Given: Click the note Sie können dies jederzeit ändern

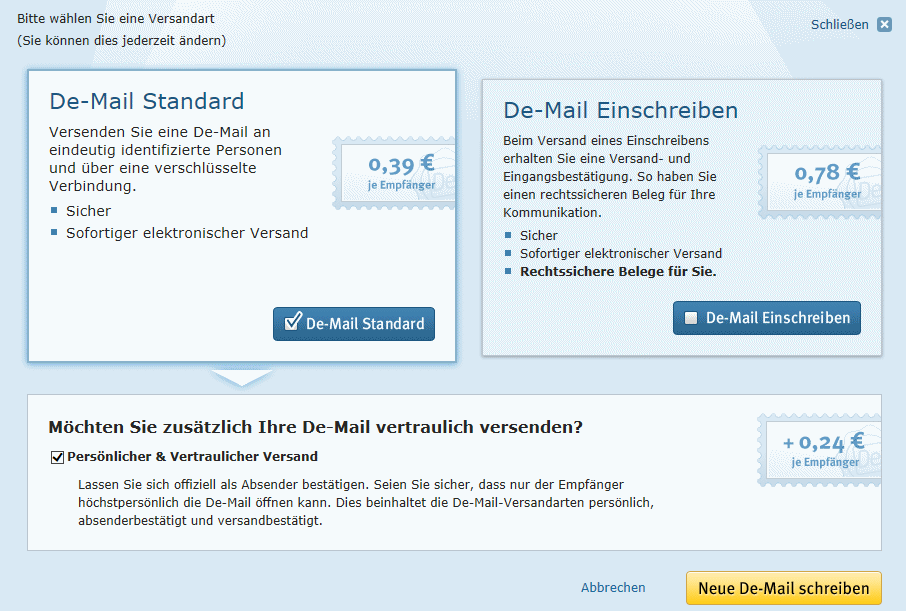Looking at the screenshot, I should tap(121, 40).
